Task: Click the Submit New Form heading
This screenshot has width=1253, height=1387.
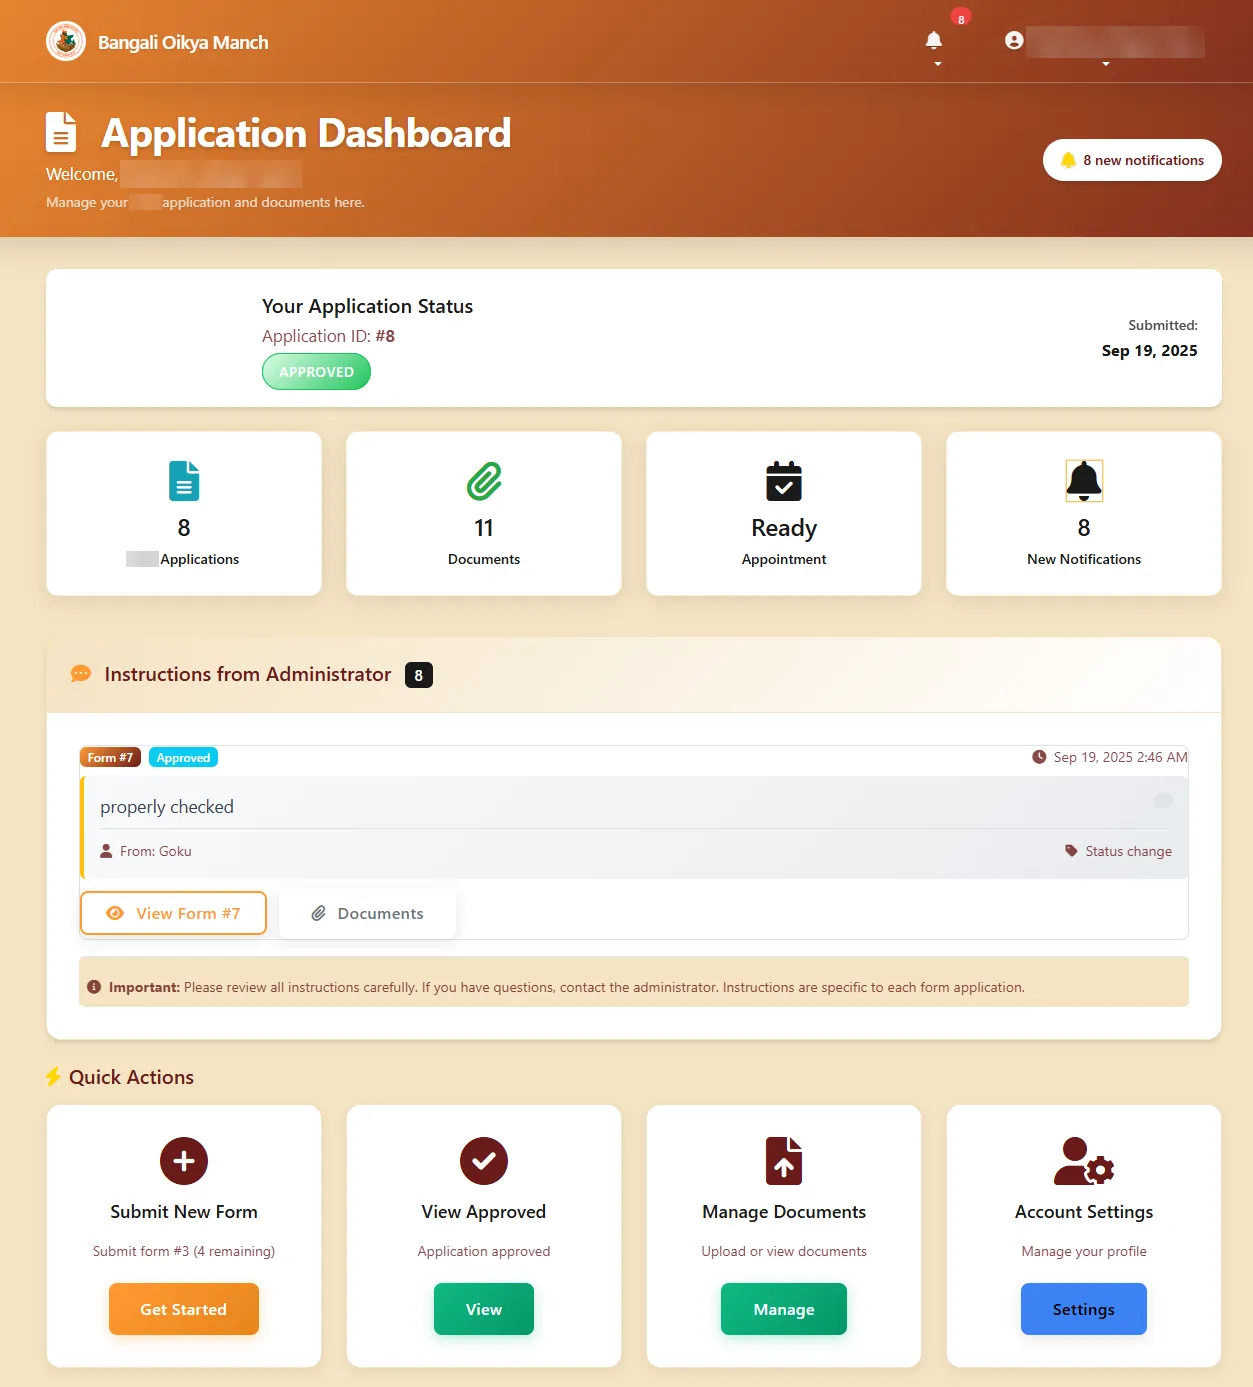Action: tap(184, 1212)
